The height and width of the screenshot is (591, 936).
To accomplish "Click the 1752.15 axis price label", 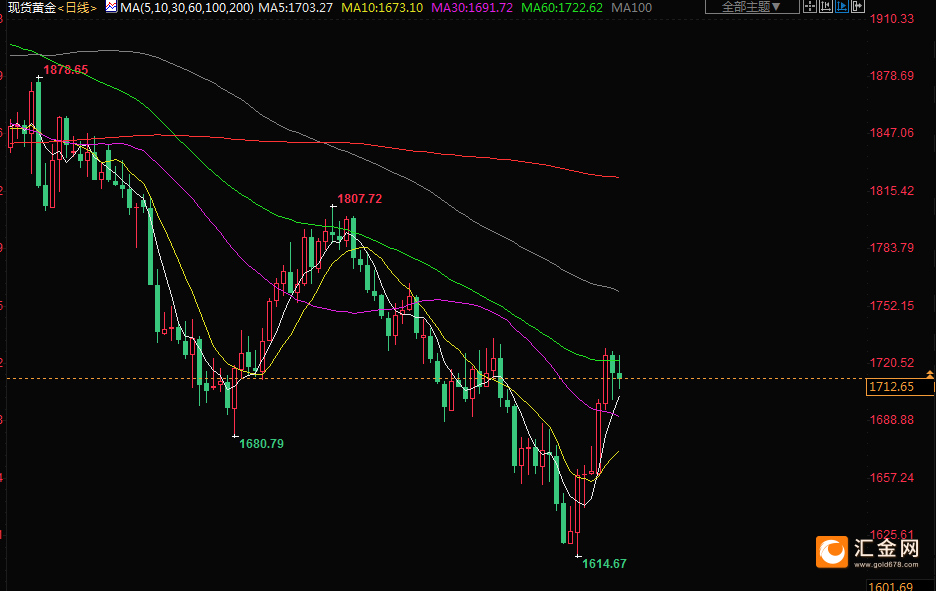I will click(891, 306).
